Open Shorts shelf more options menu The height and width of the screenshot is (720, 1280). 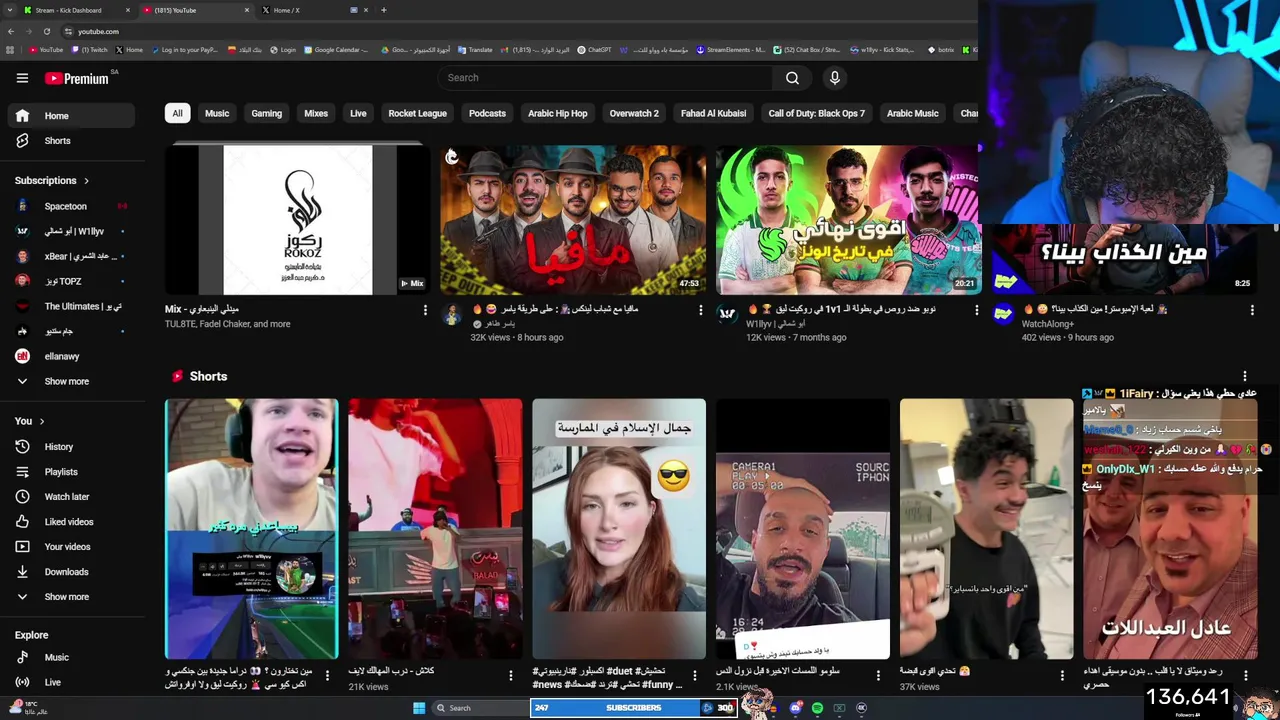click(1245, 376)
